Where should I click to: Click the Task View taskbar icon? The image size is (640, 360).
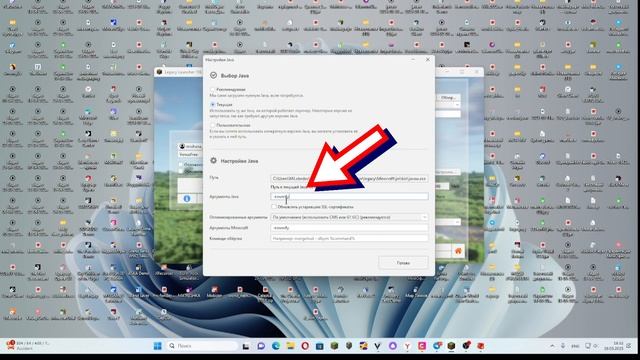(246, 346)
